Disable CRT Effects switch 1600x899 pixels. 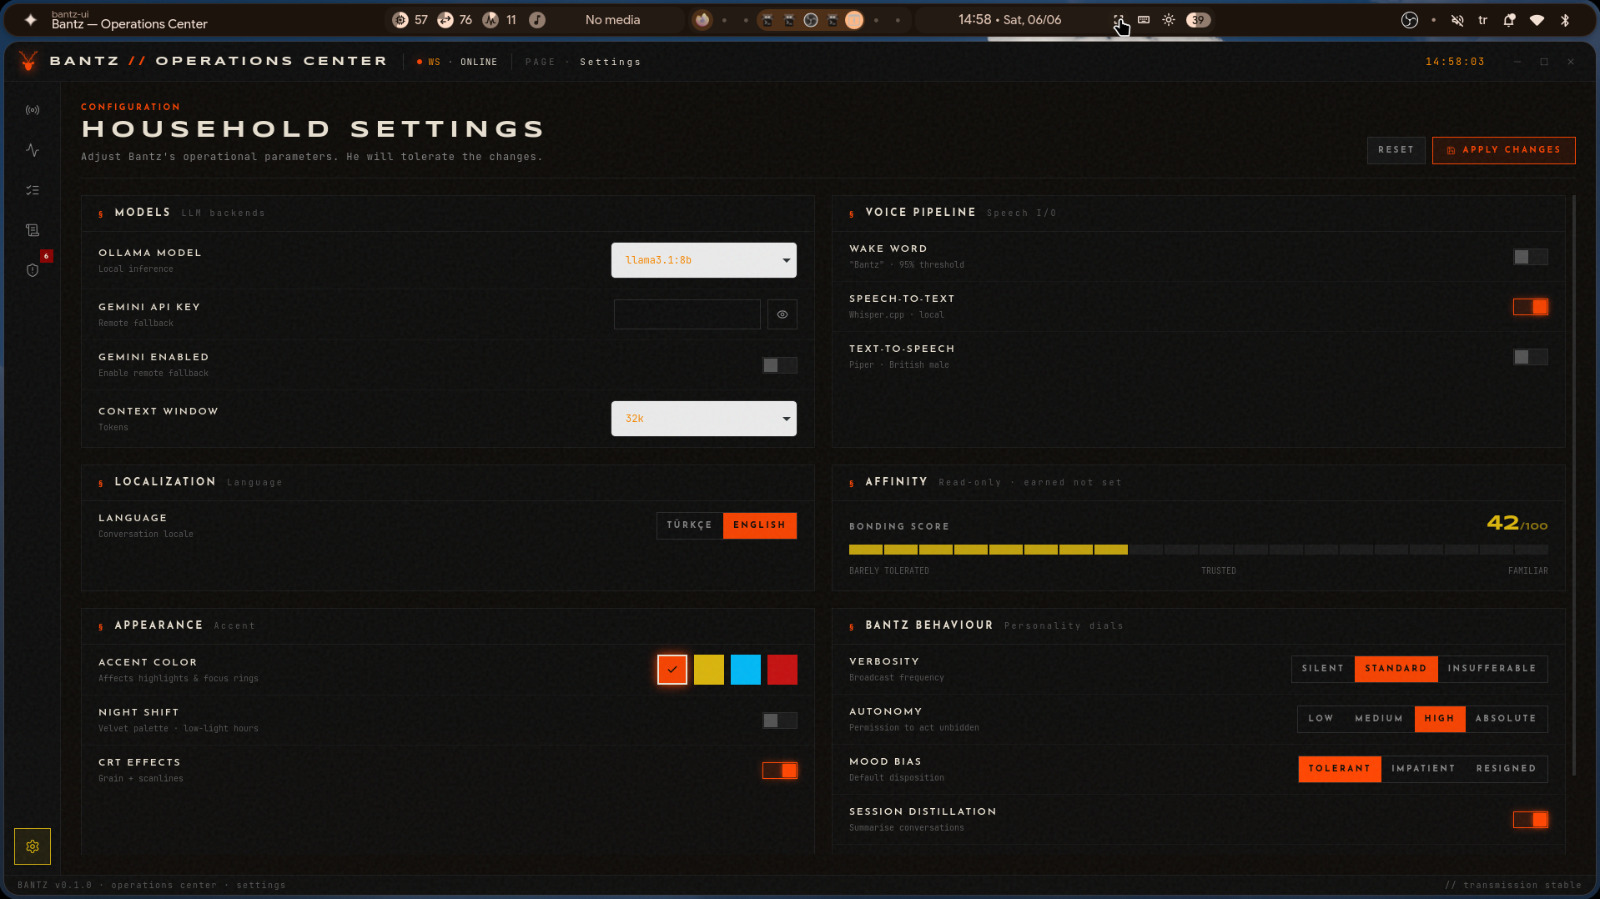click(x=779, y=770)
